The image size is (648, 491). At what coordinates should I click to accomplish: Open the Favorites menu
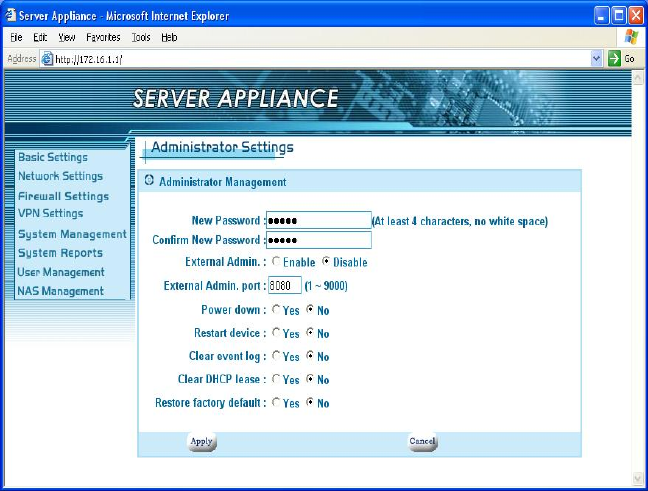point(103,37)
